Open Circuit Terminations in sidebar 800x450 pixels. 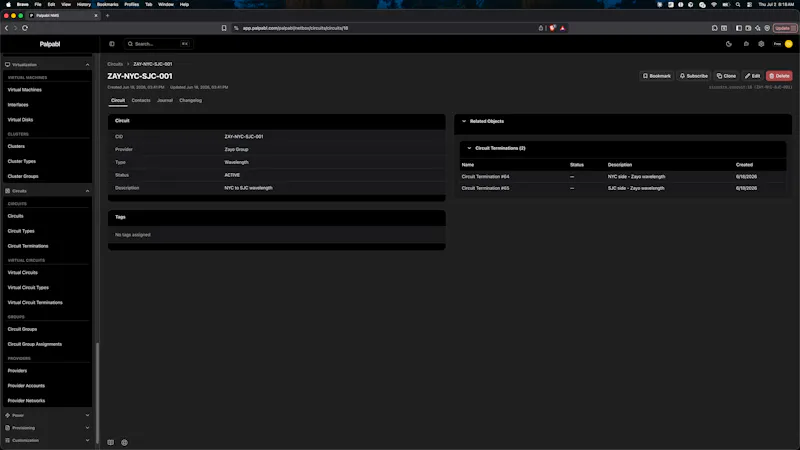pos(28,246)
